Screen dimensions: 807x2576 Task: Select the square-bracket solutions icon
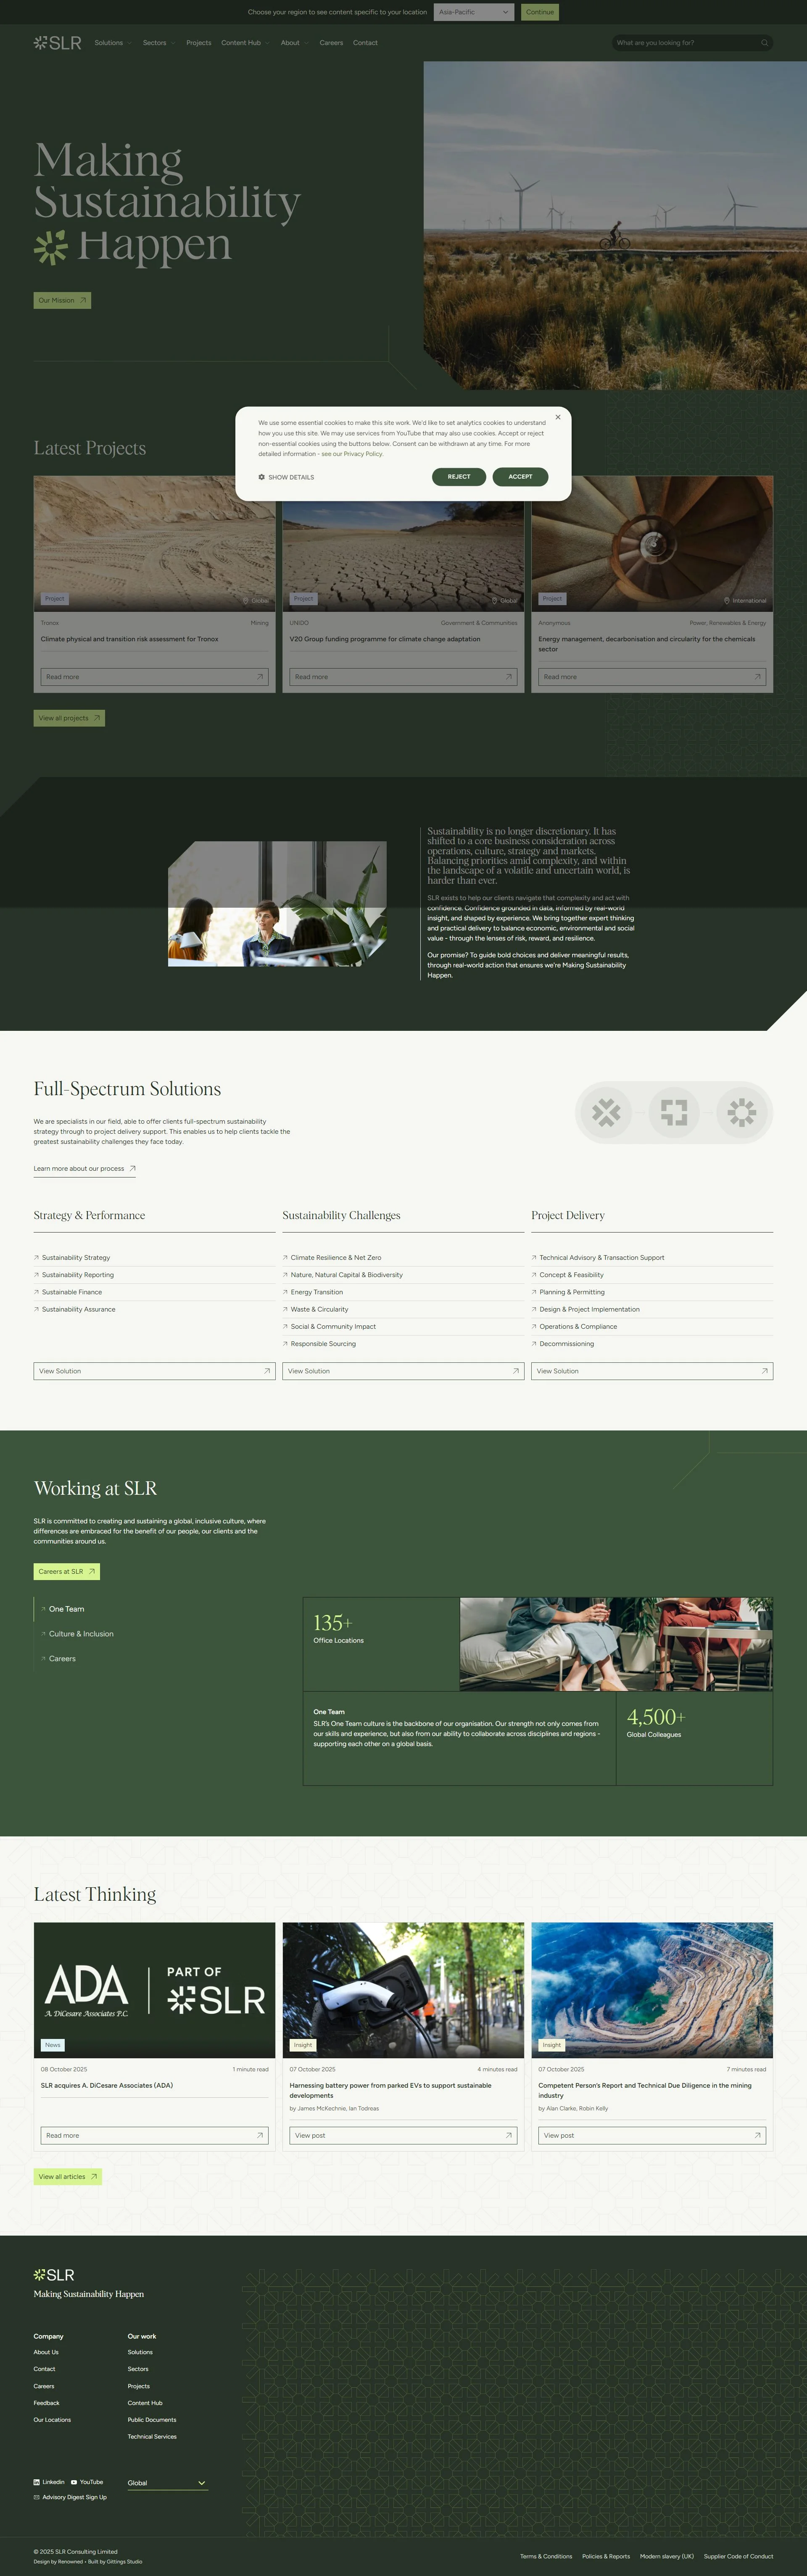(674, 1112)
